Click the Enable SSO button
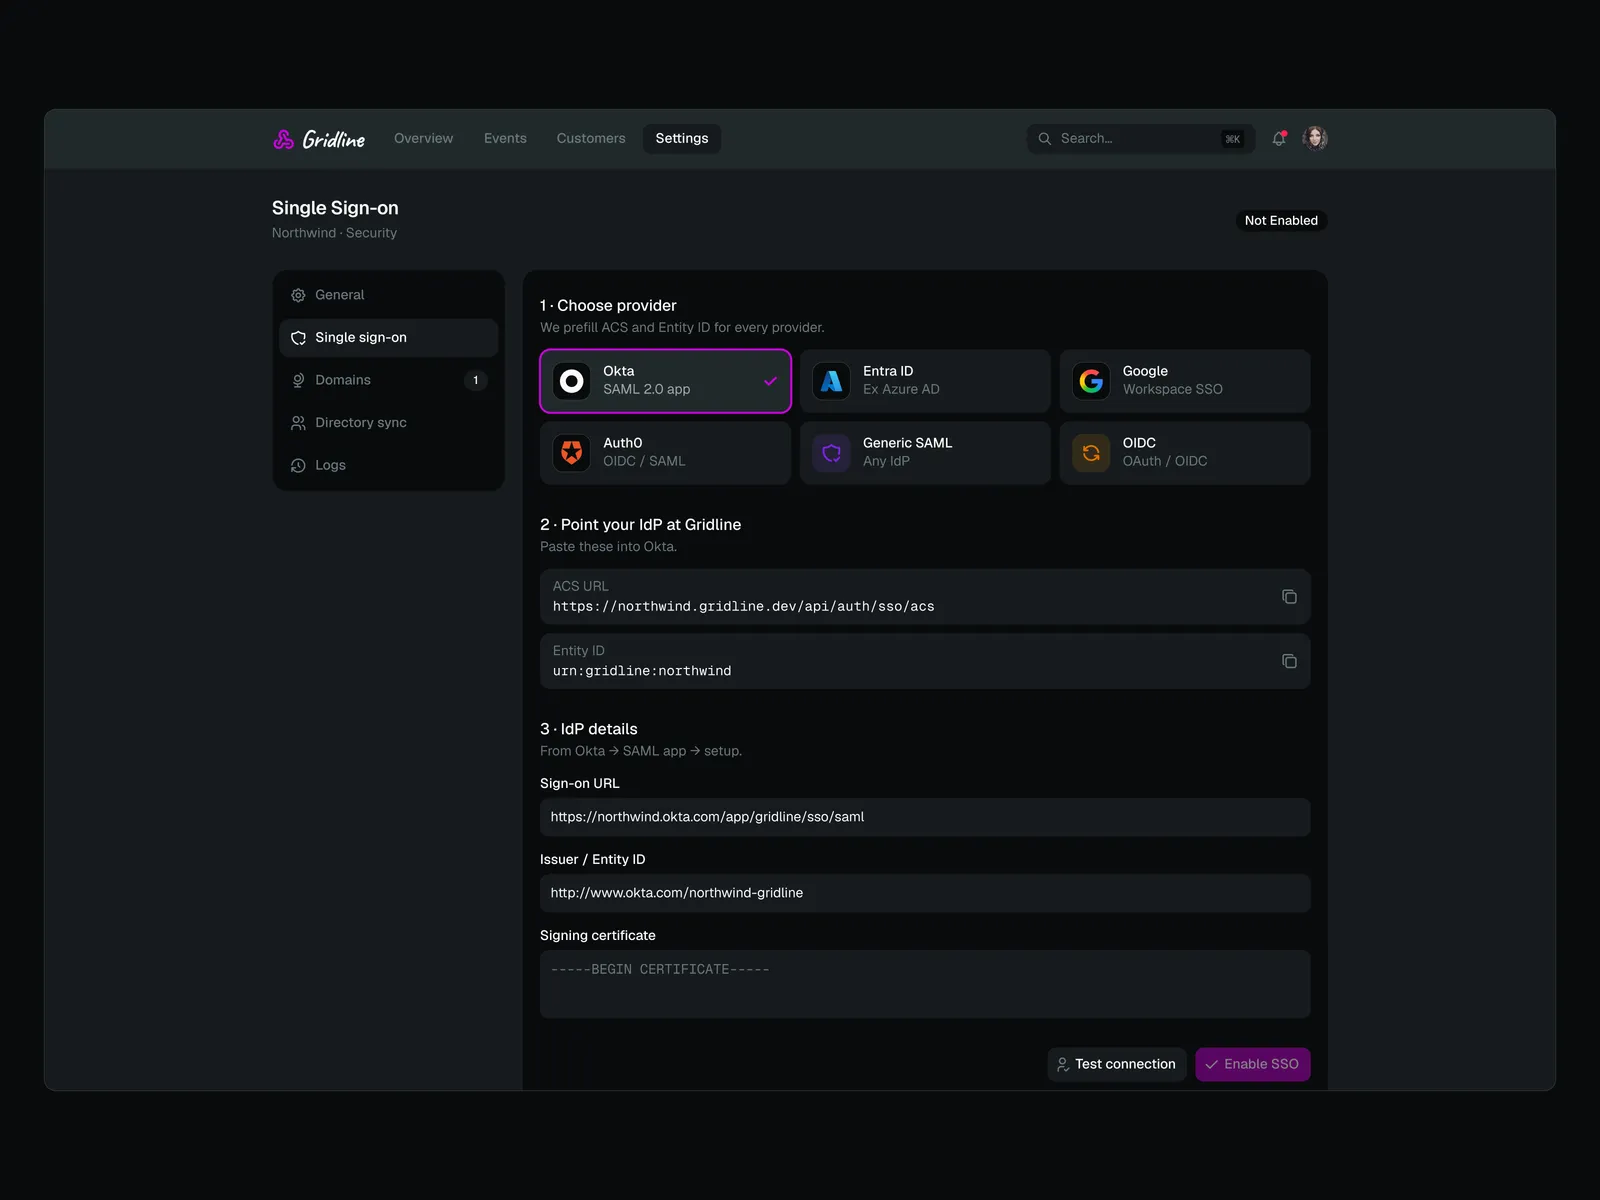Screen dimensions: 1600x1200 1253,1065
